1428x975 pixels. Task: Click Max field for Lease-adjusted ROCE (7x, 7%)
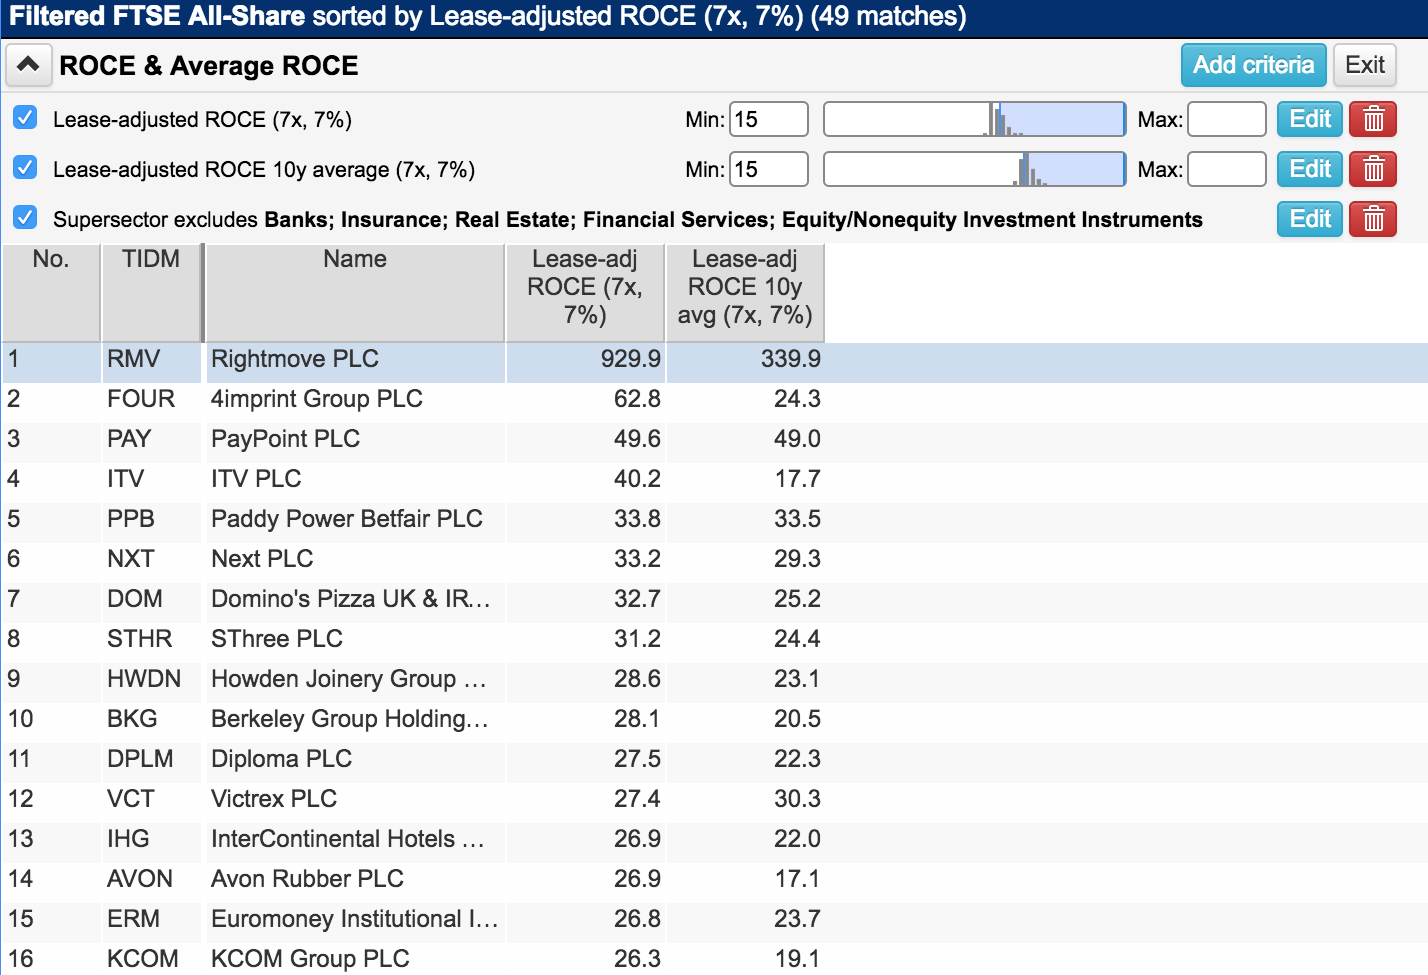[1227, 119]
